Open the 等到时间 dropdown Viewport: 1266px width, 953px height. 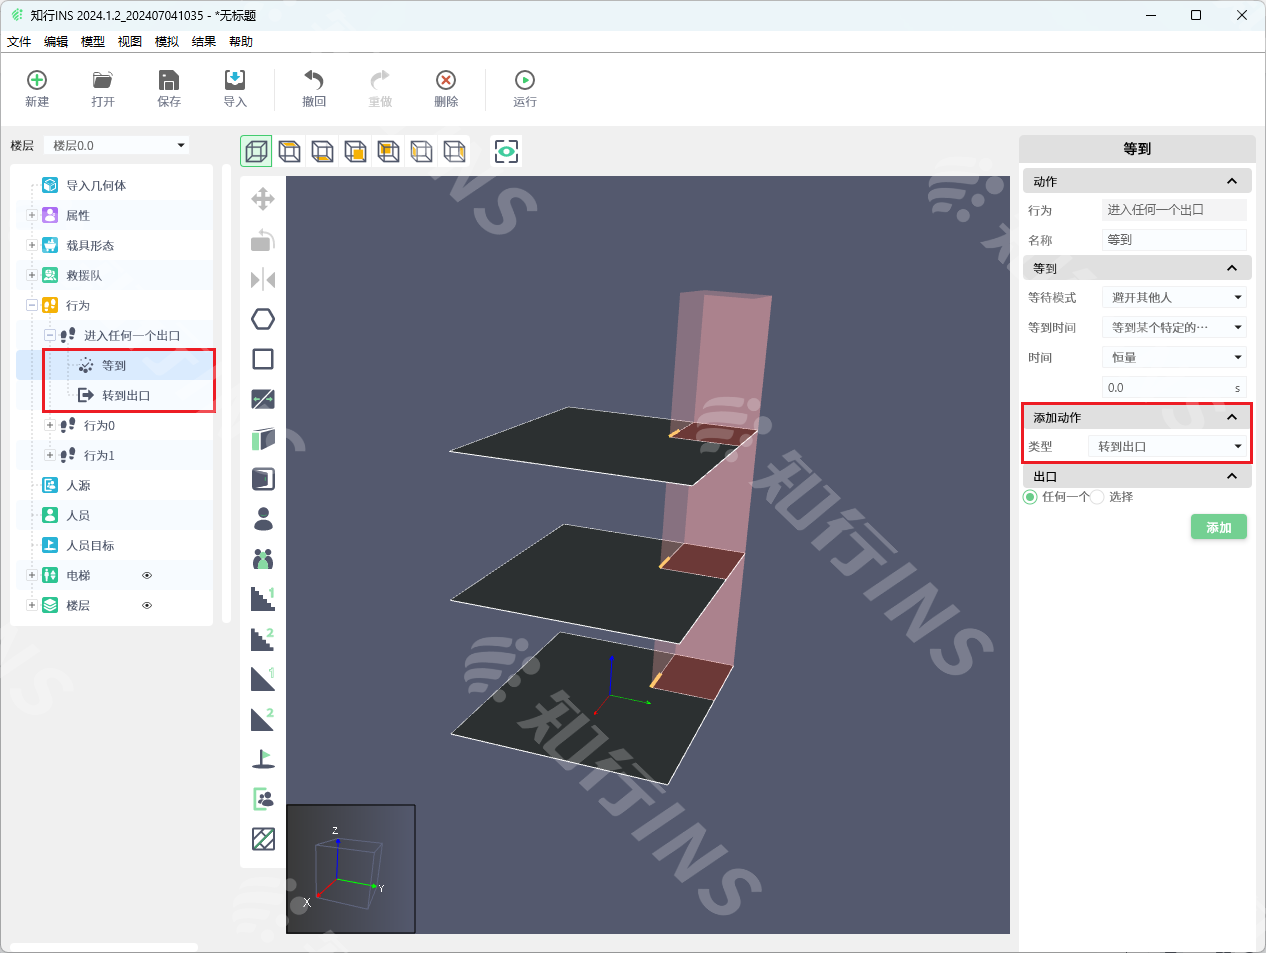(1174, 327)
